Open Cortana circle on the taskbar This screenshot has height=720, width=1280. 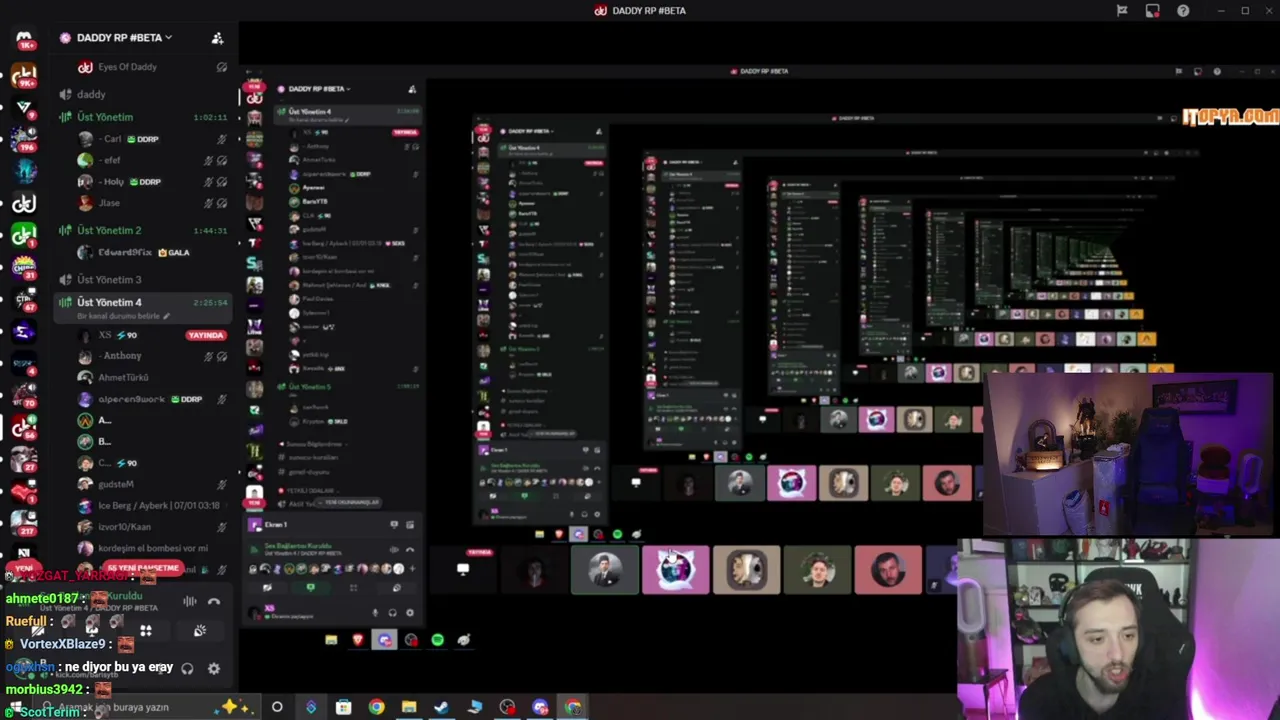click(277, 707)
